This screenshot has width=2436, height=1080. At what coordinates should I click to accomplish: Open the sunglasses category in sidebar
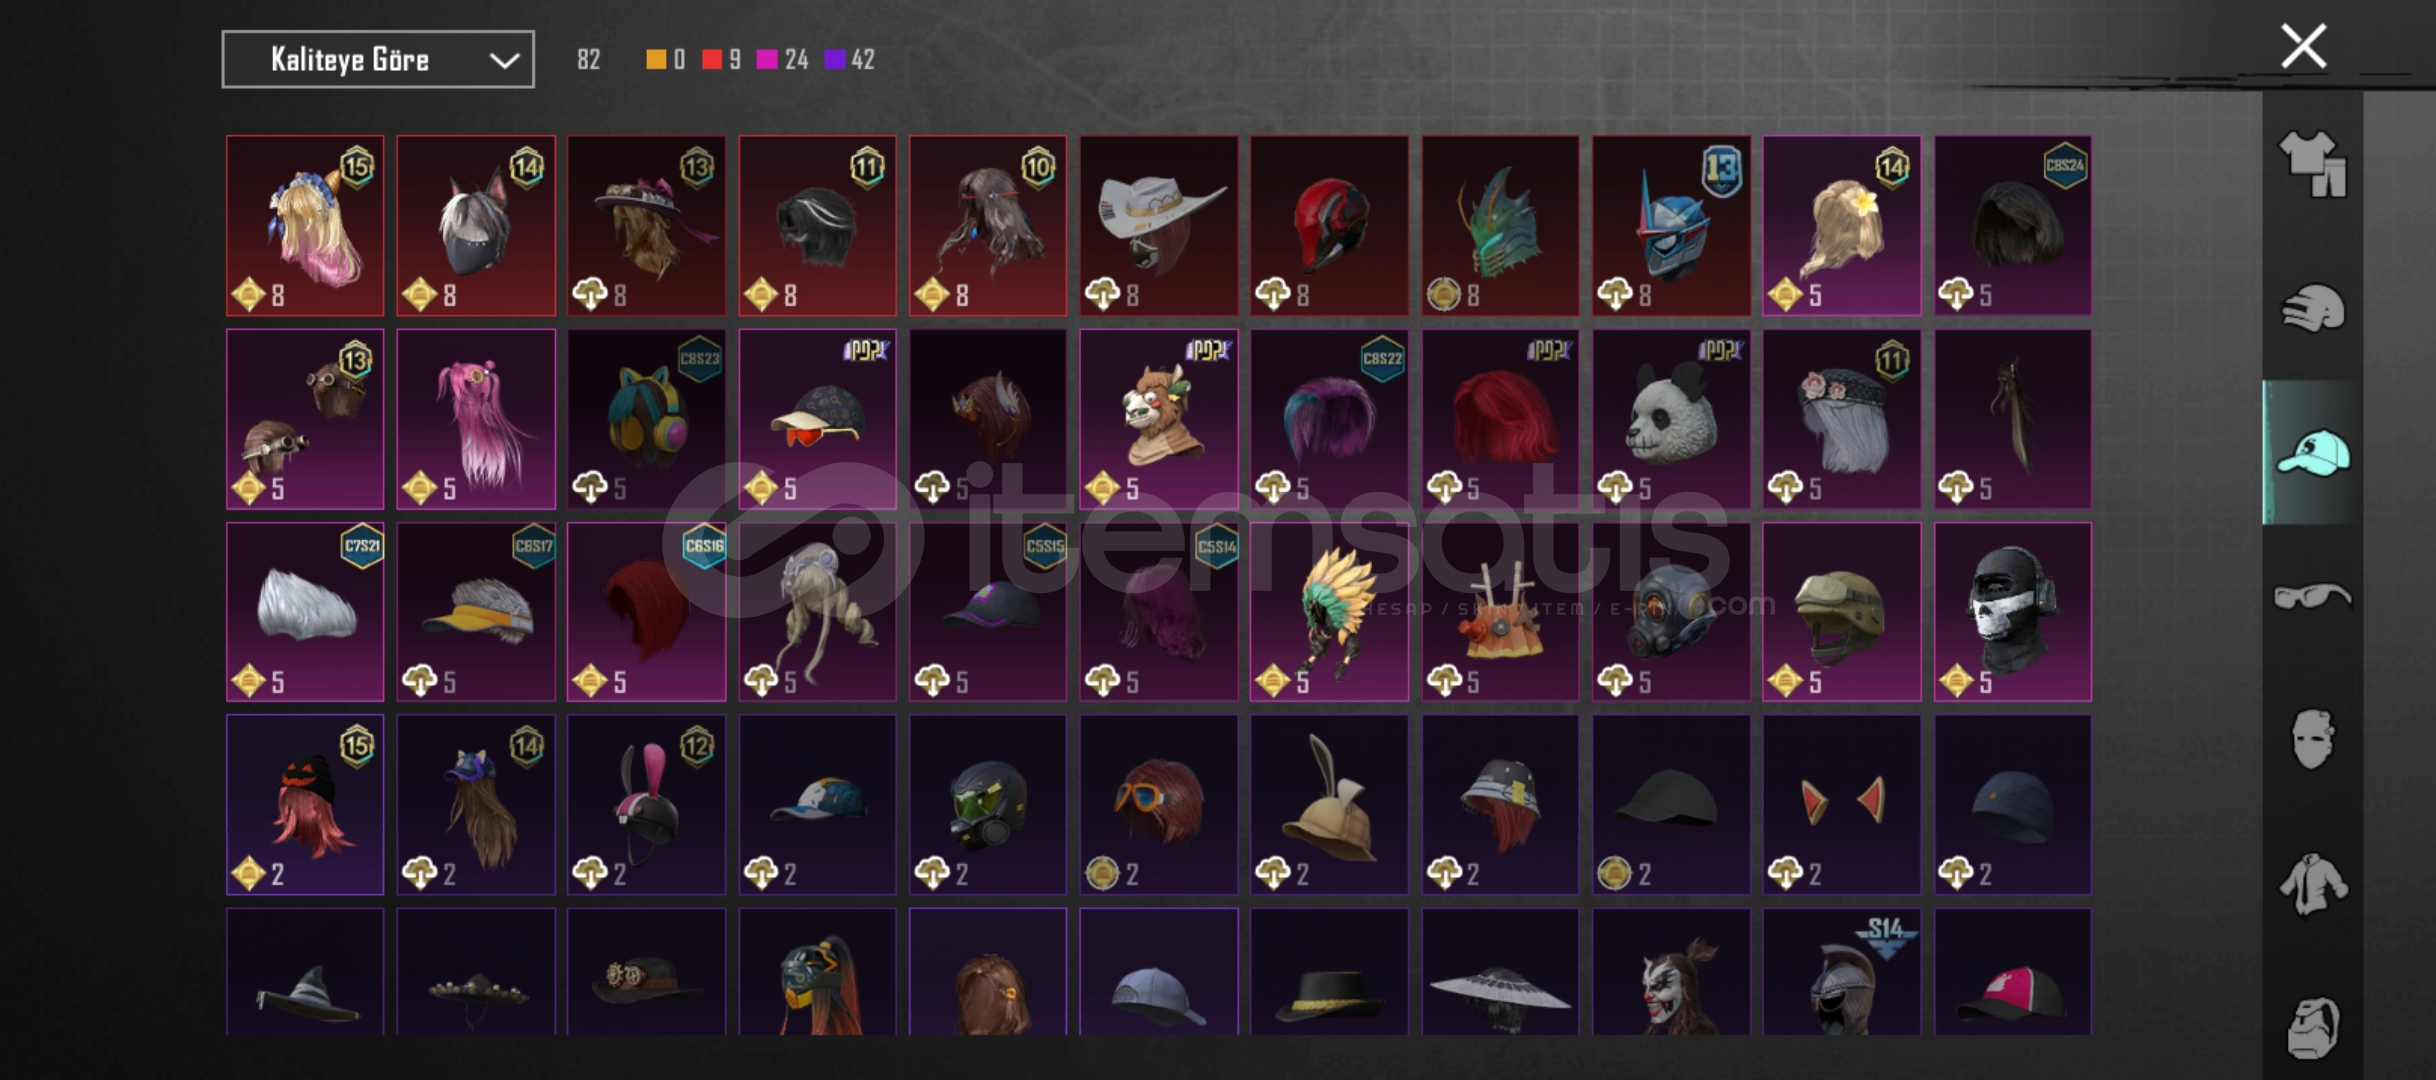coord(2312,597)
